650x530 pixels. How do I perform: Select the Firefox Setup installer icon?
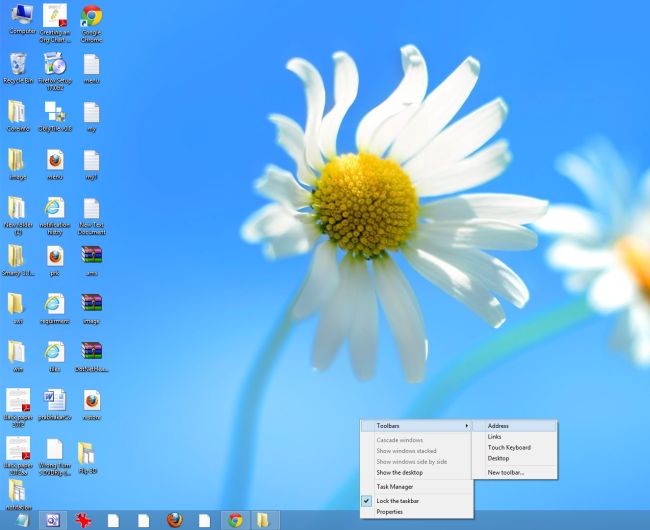pyautogui.click(x=55, y=71)
